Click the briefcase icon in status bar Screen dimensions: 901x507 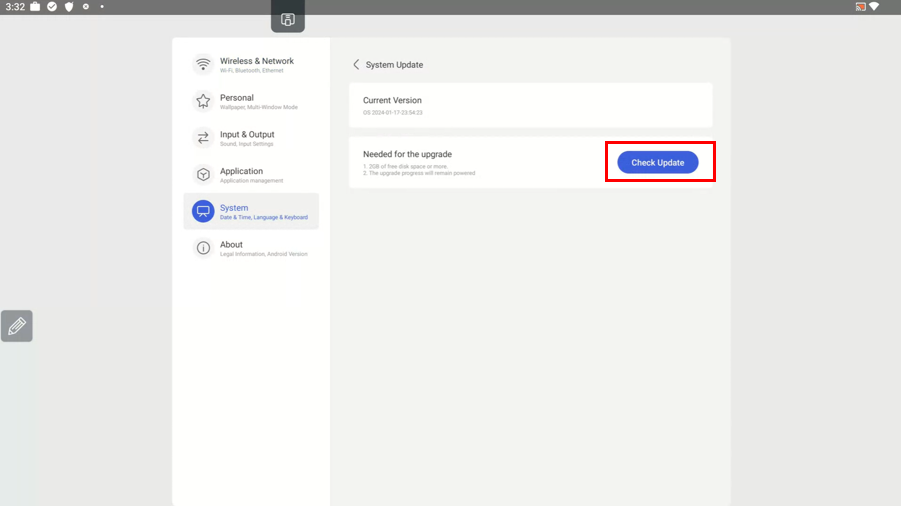click(x=35, y=7)
